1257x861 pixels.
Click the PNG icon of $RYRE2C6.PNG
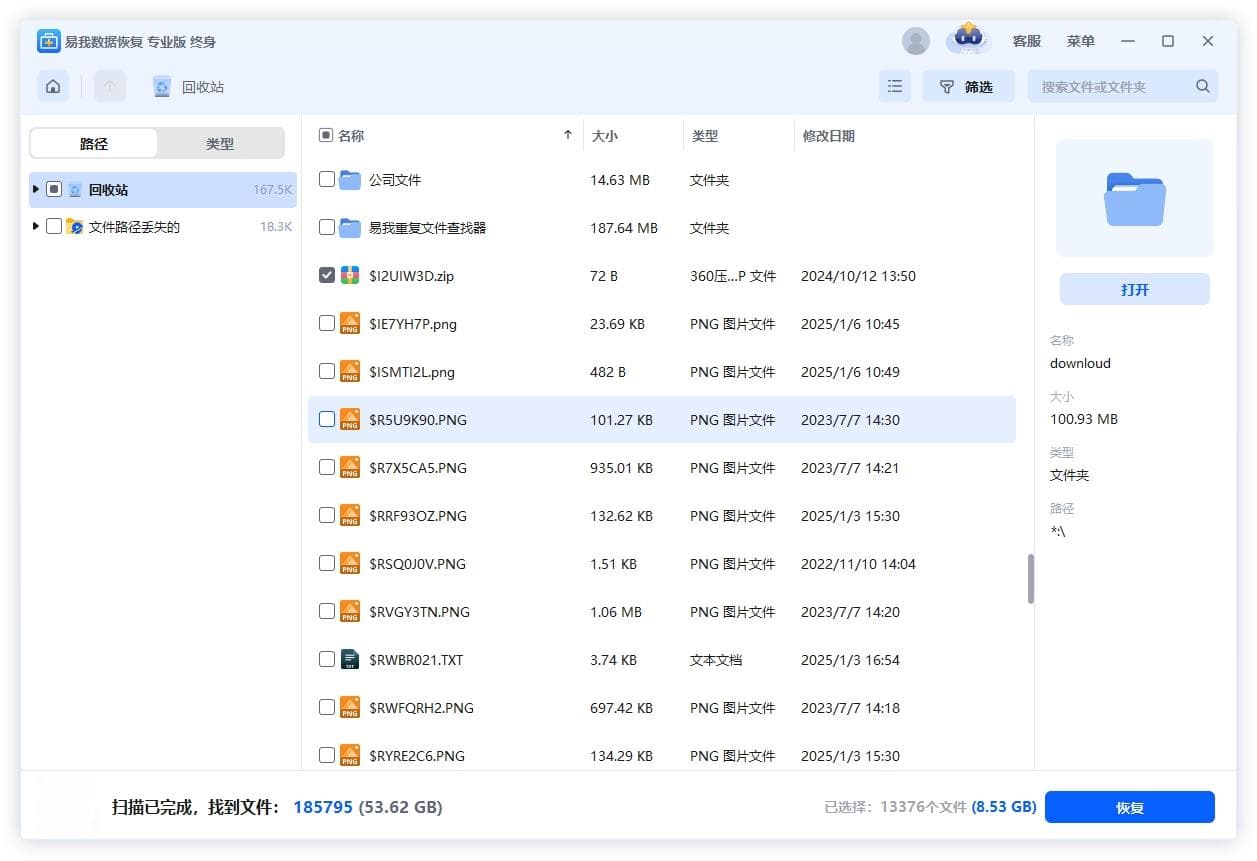350,755
